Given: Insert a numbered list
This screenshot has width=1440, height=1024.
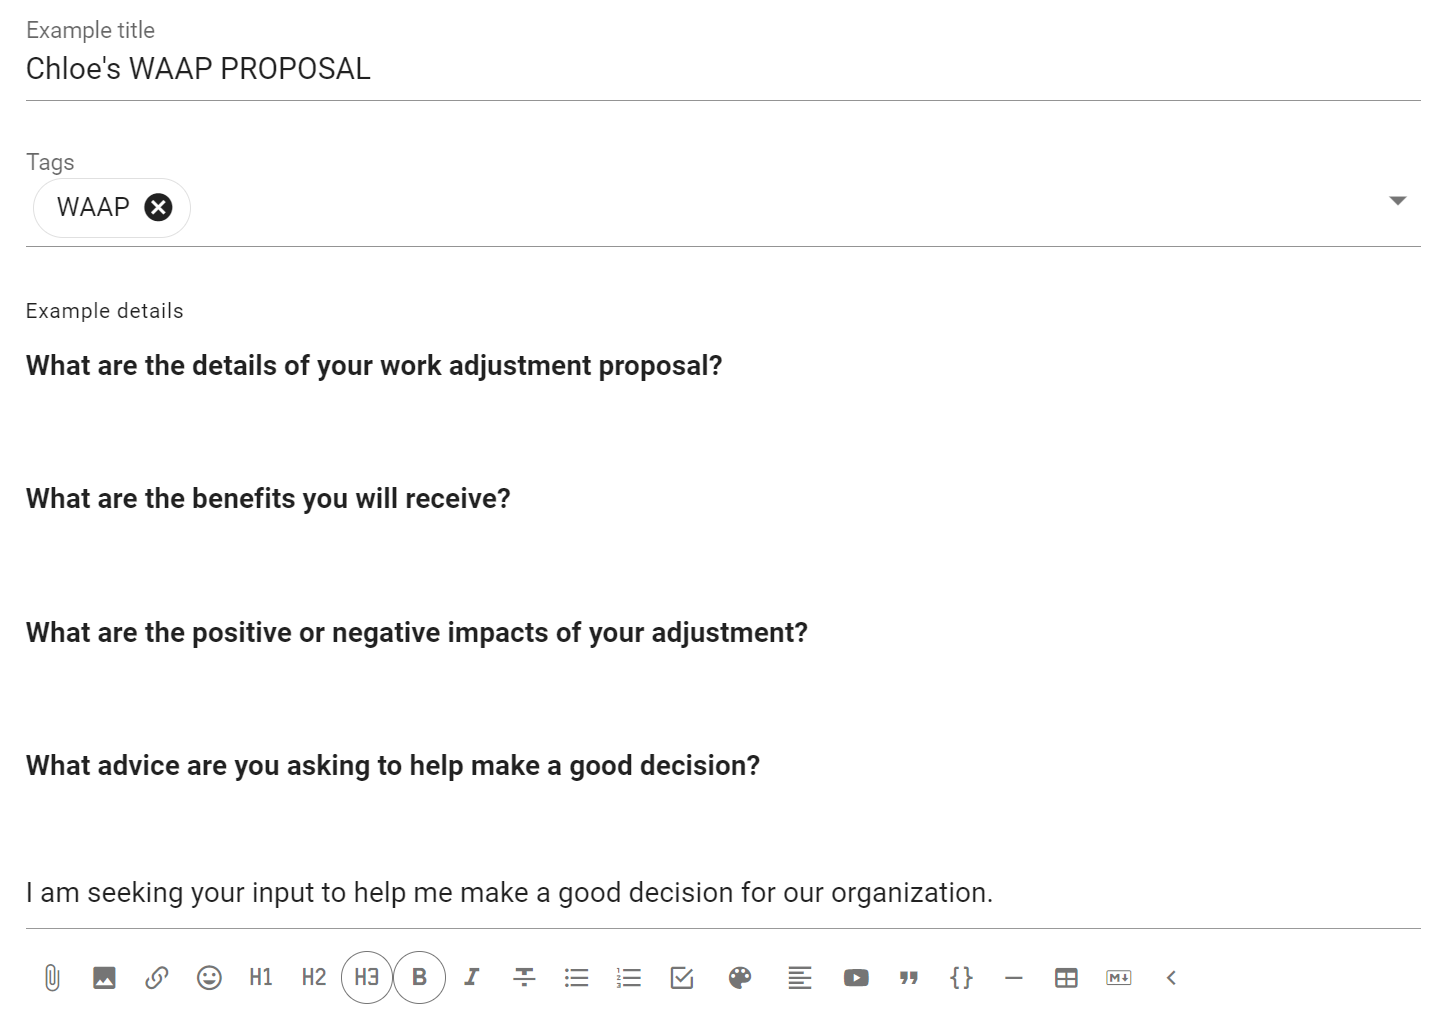Looking at the screenshot, I should (629, 977).
